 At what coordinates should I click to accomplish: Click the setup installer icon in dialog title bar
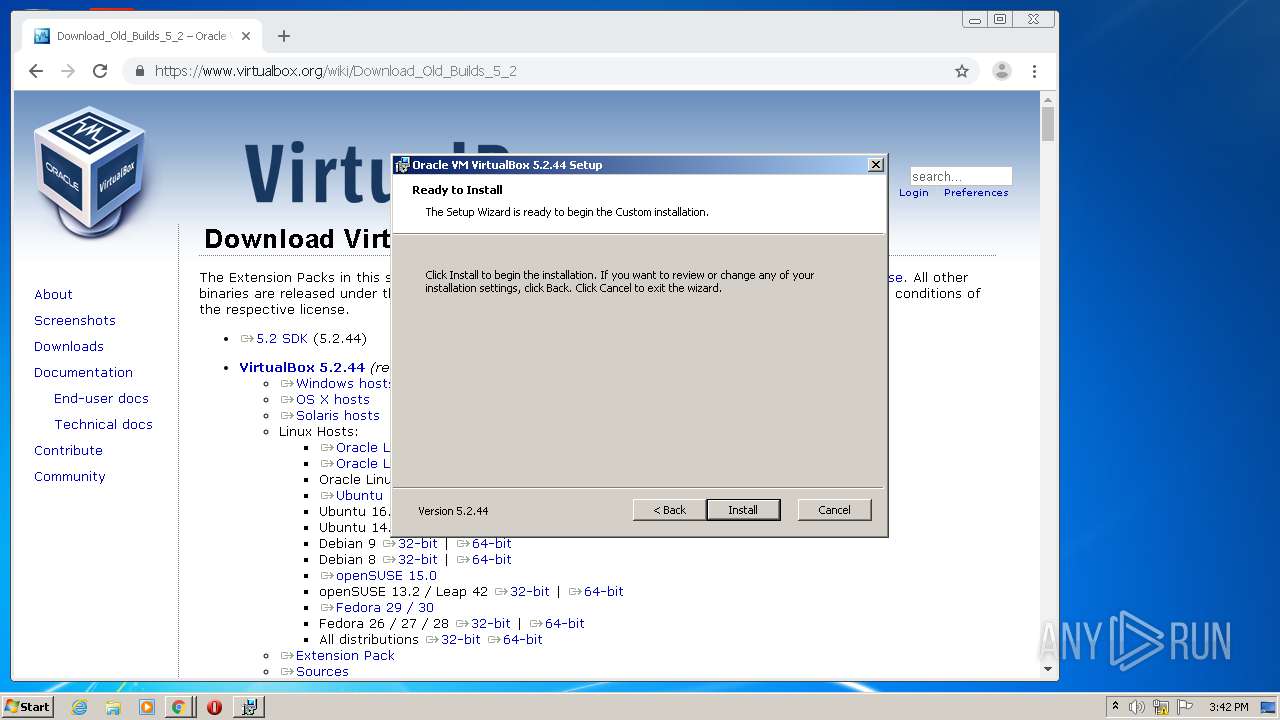[402, 165]
